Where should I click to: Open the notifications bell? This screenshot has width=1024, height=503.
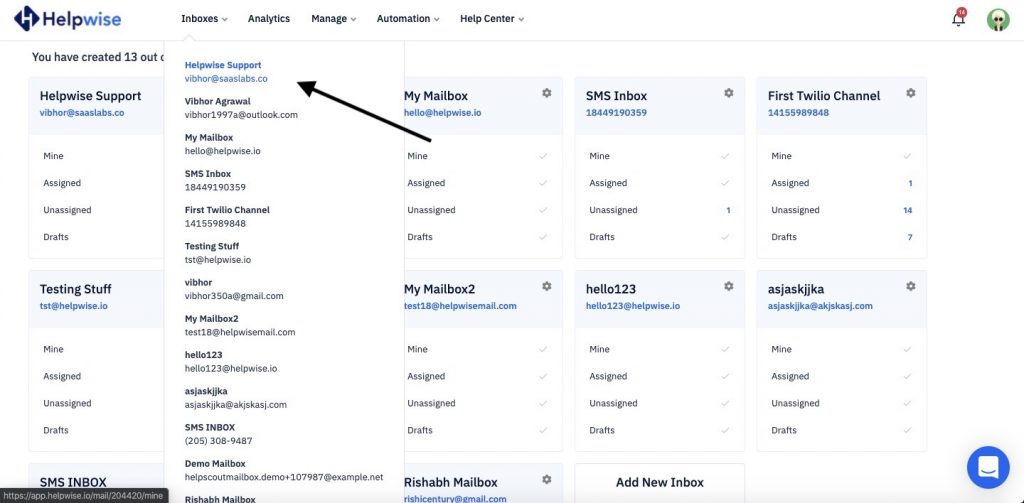point(958,18)
